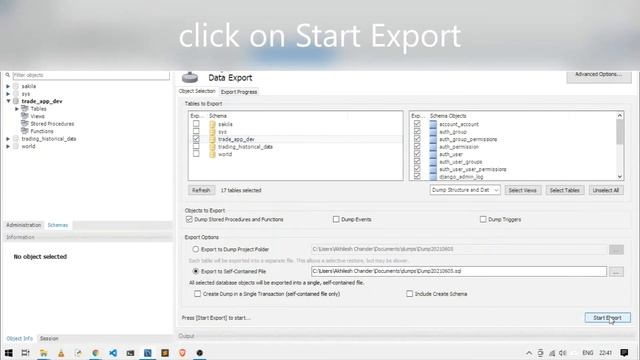This screenshot has width=640, height=360.
Task: Switch to Object Selection tab
Action: [x=197, y=91]
